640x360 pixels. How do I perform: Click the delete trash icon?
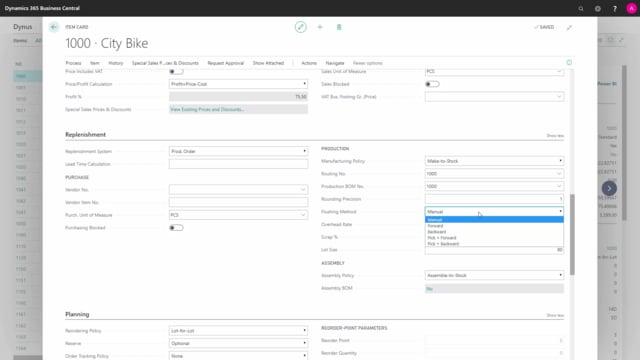(339, 27)
